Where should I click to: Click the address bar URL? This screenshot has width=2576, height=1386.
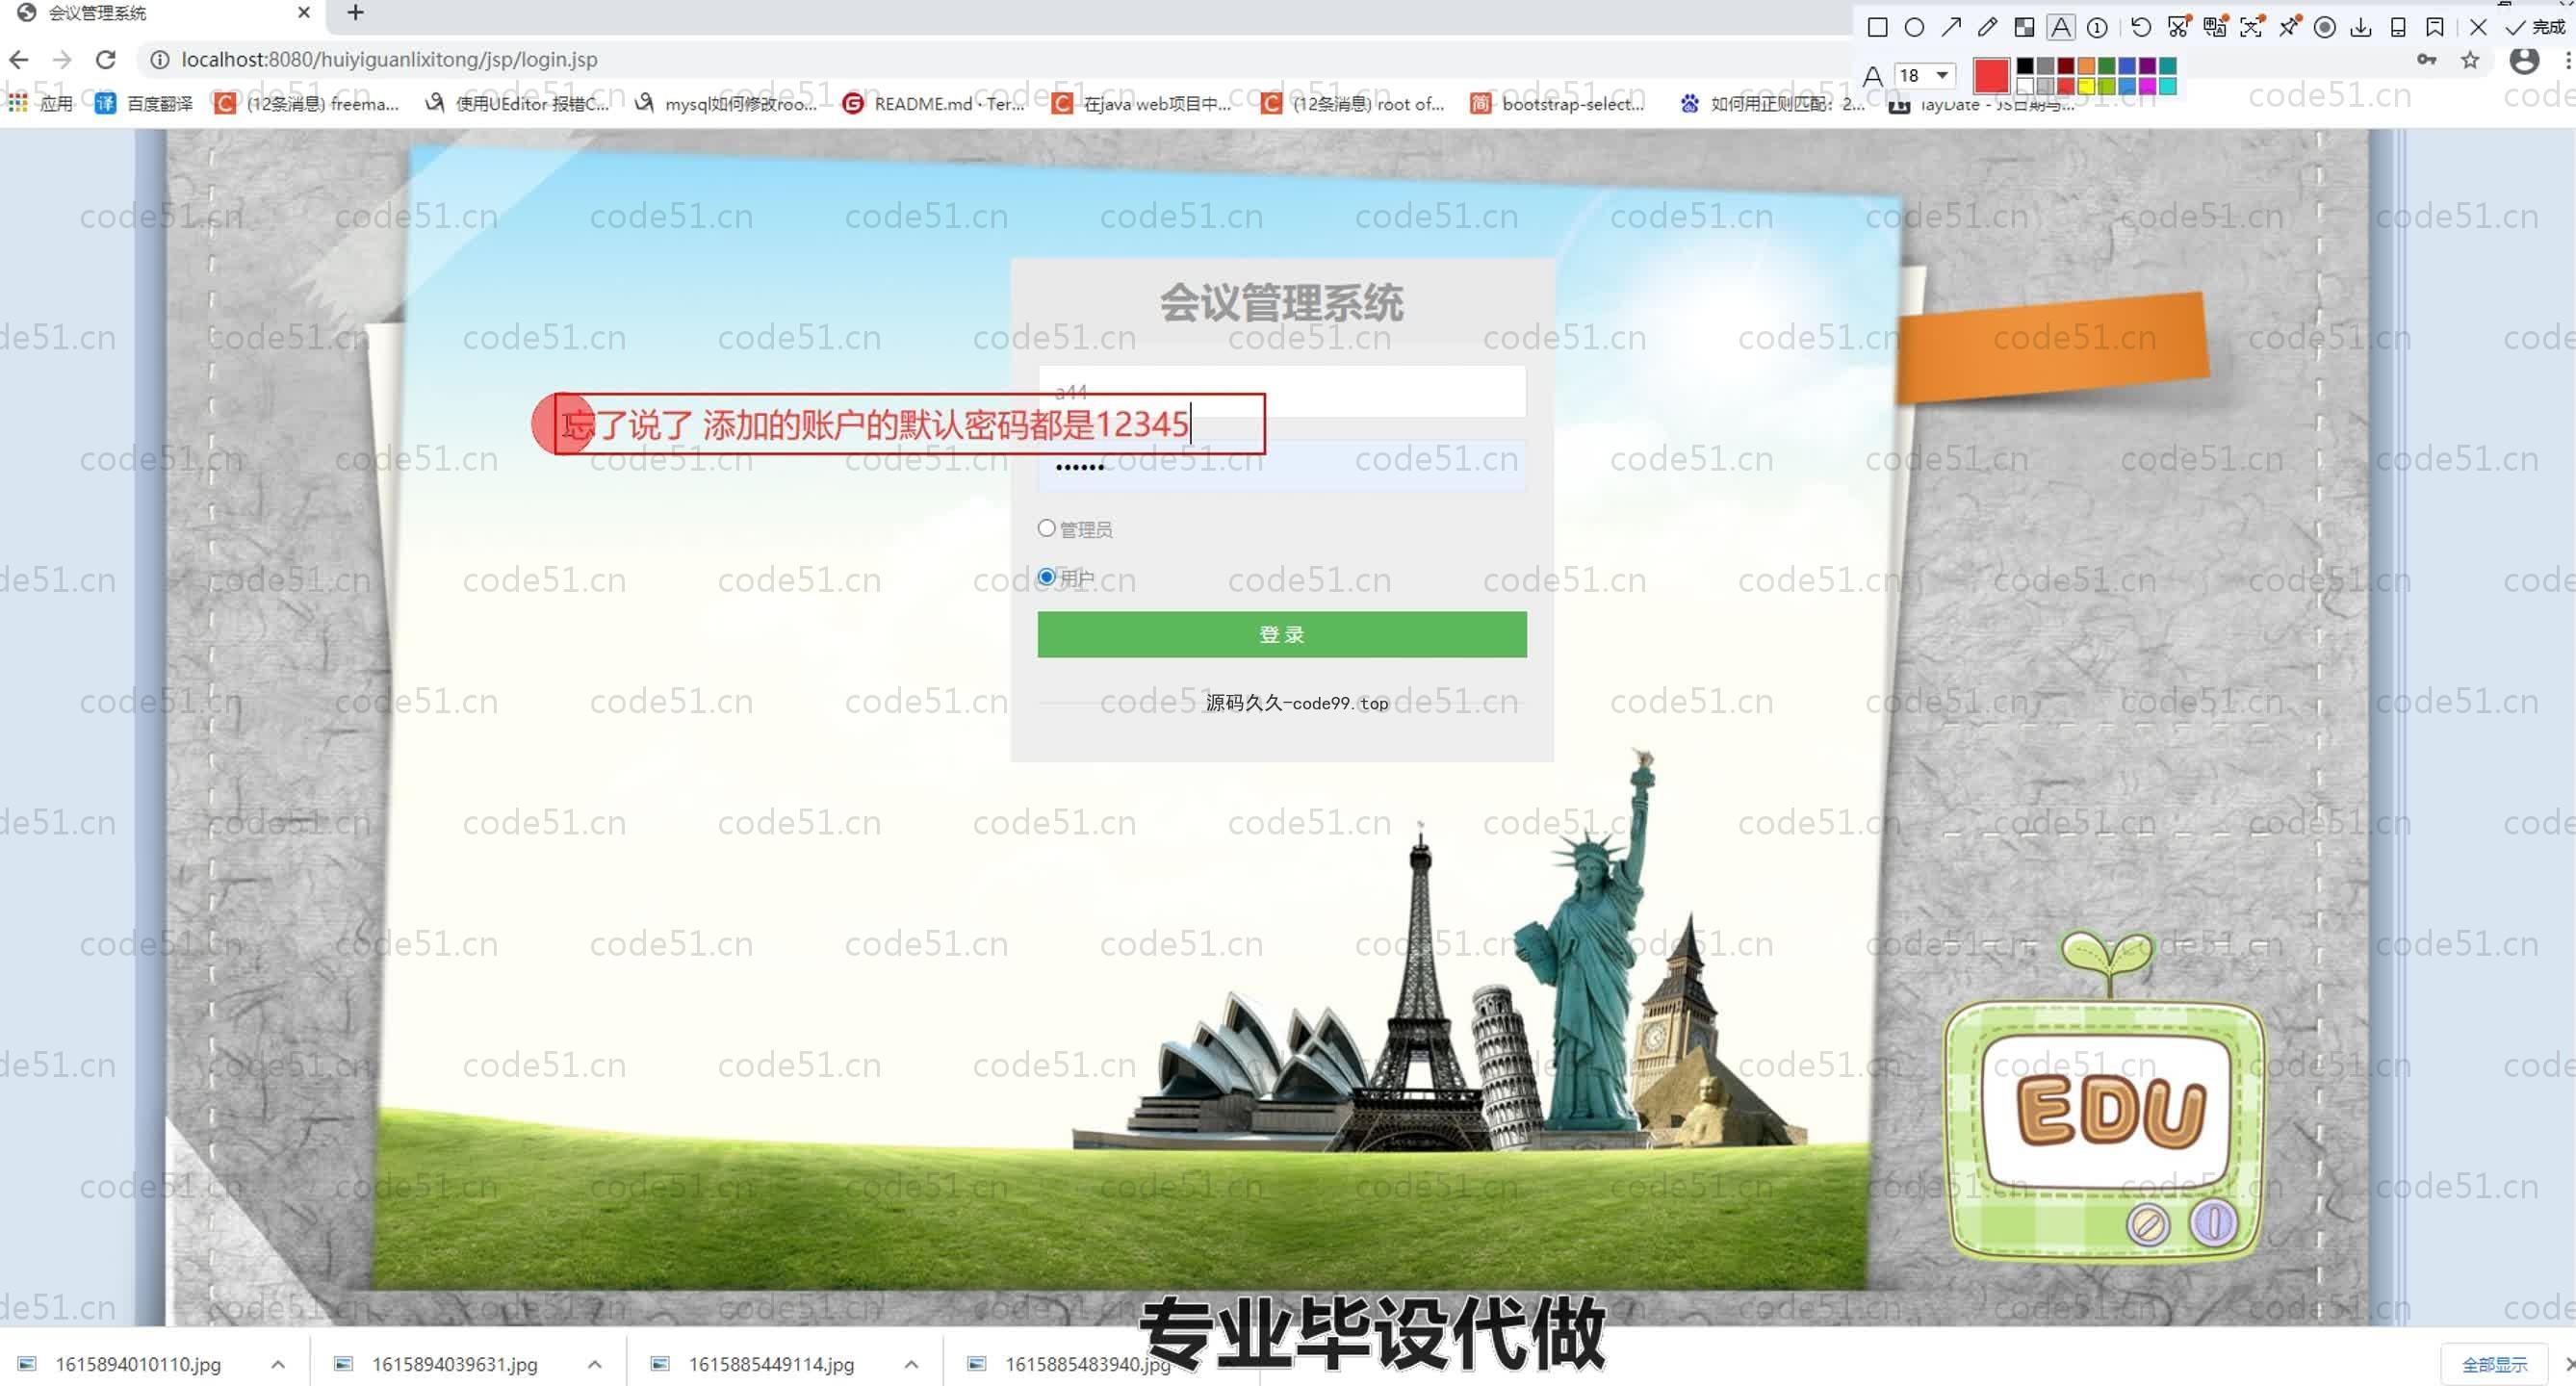389,60
